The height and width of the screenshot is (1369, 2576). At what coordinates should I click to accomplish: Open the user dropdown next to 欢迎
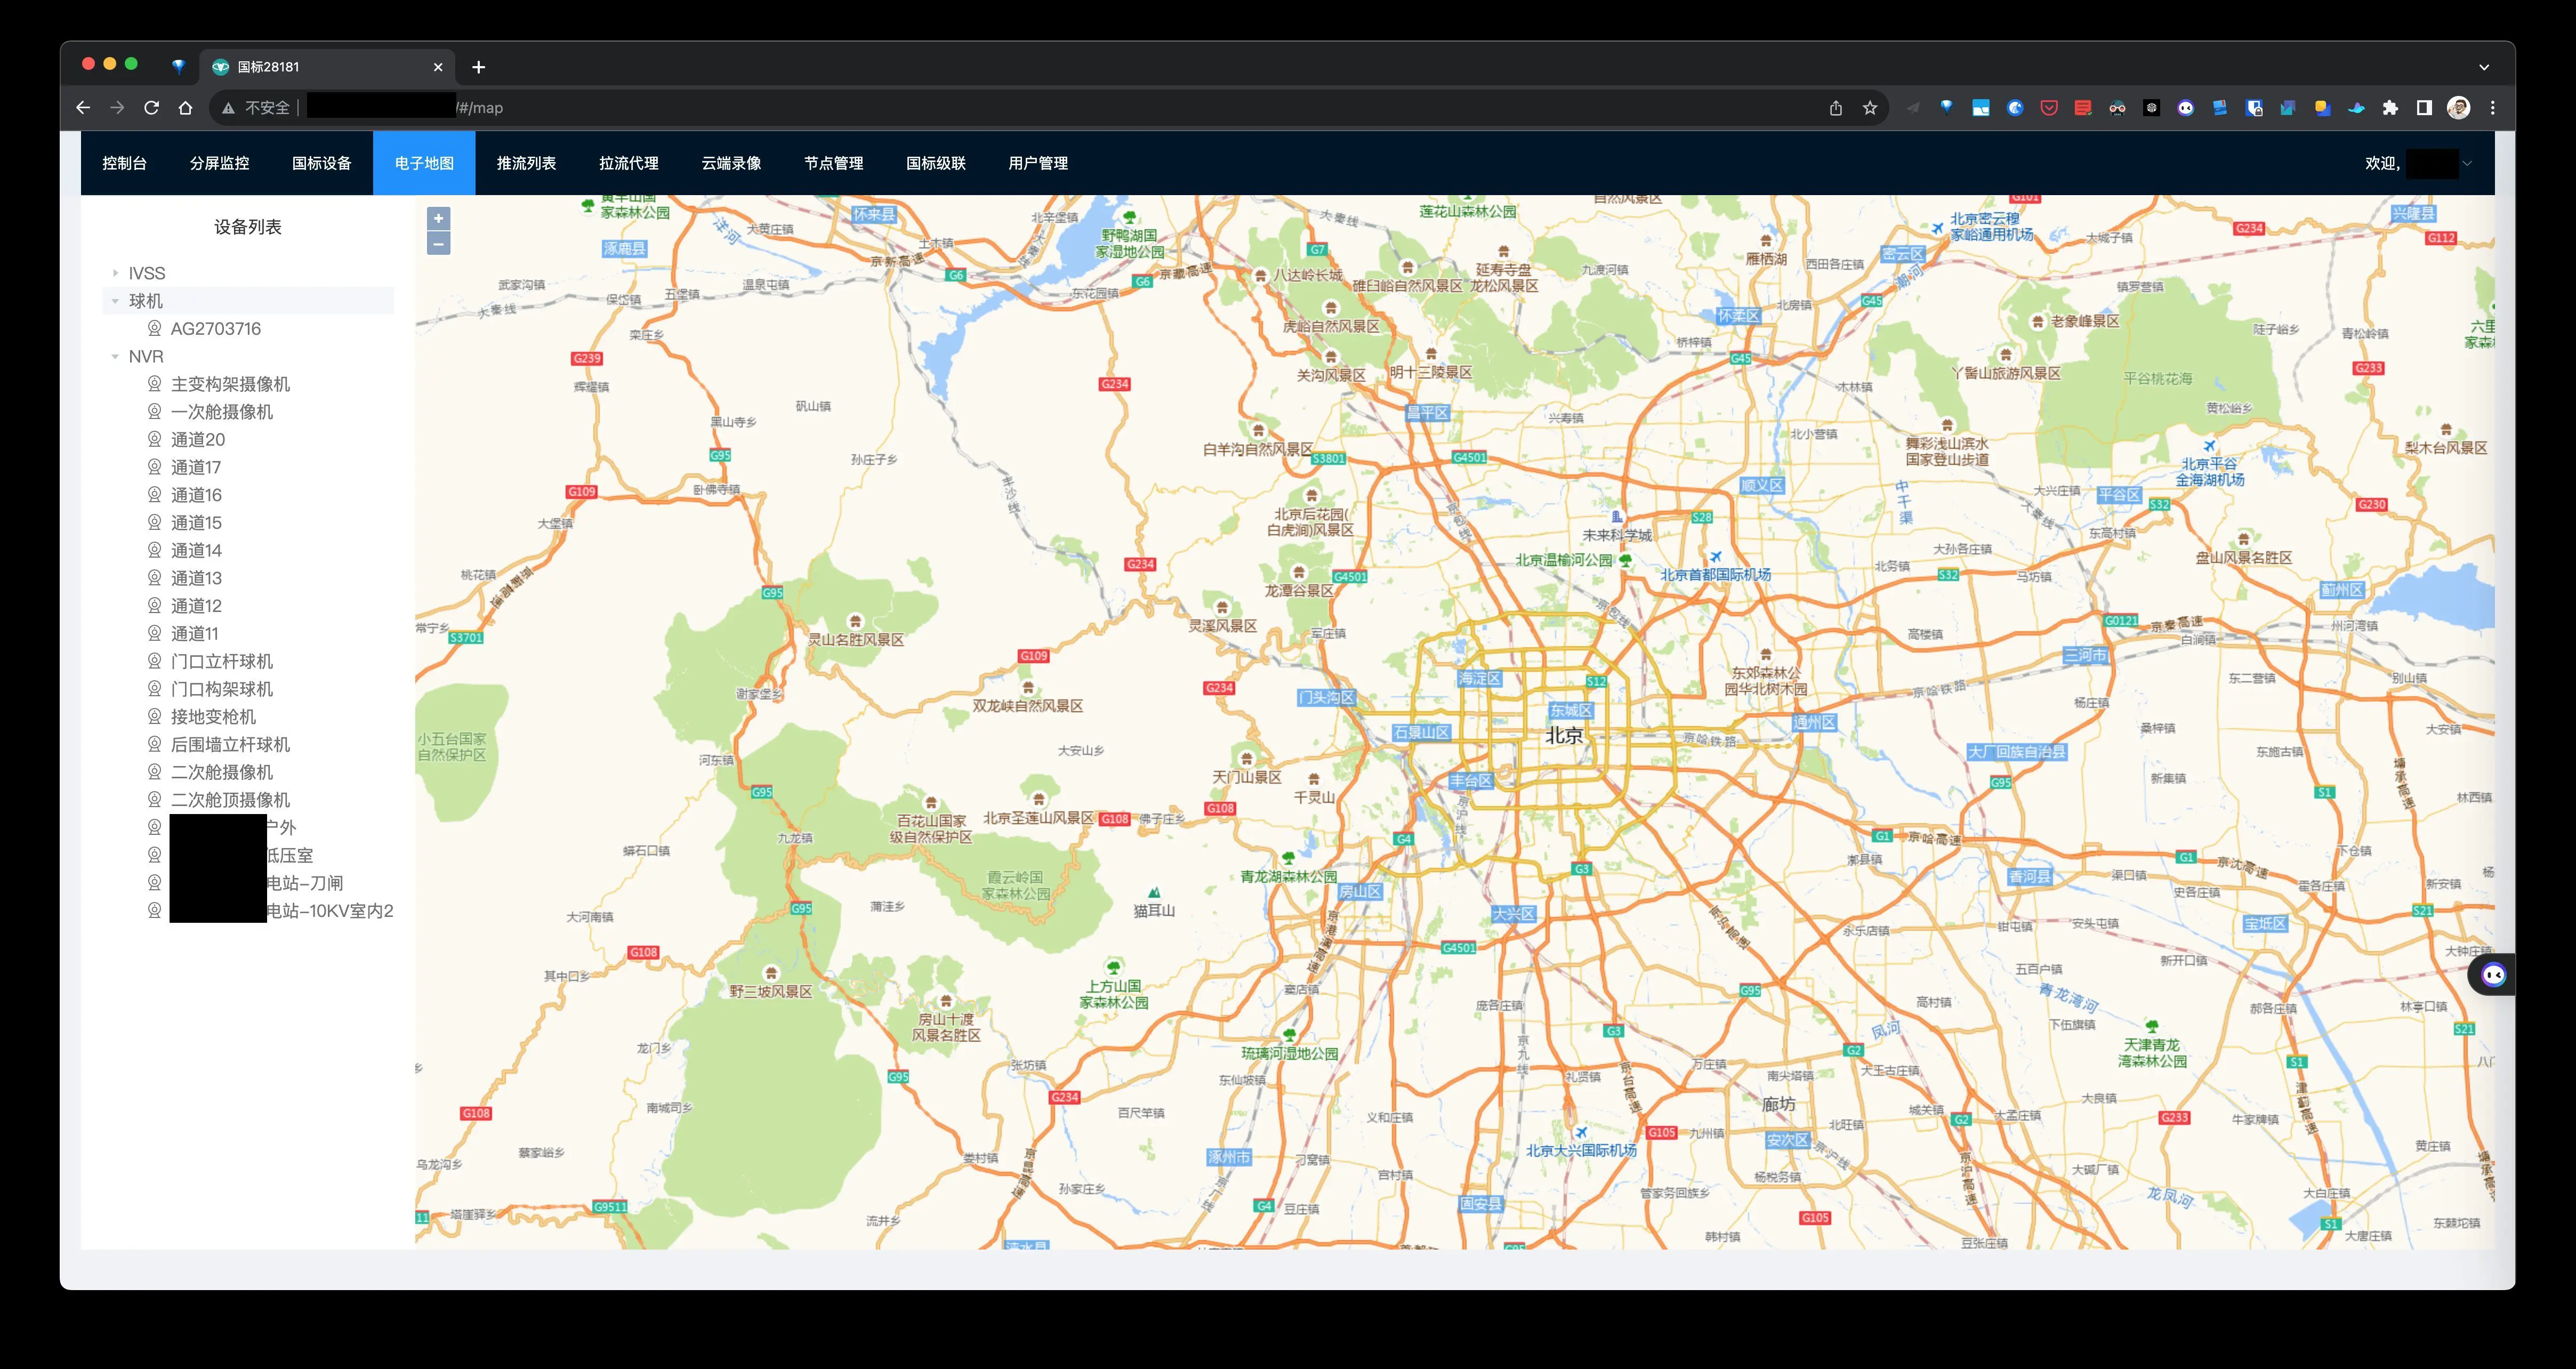point(2466,163)
